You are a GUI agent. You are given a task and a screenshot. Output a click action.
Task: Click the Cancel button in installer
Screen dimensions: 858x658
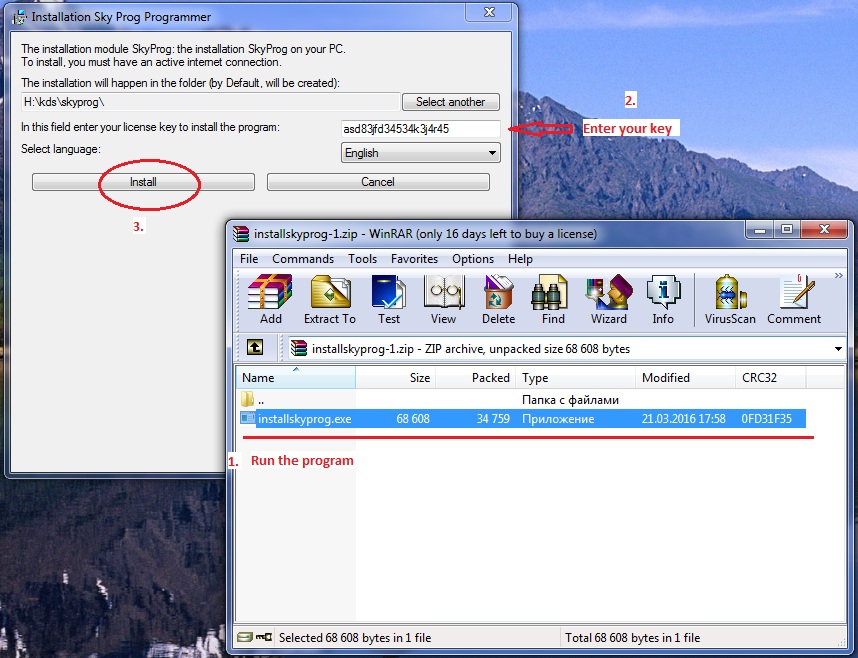click(x=378, y=182)
